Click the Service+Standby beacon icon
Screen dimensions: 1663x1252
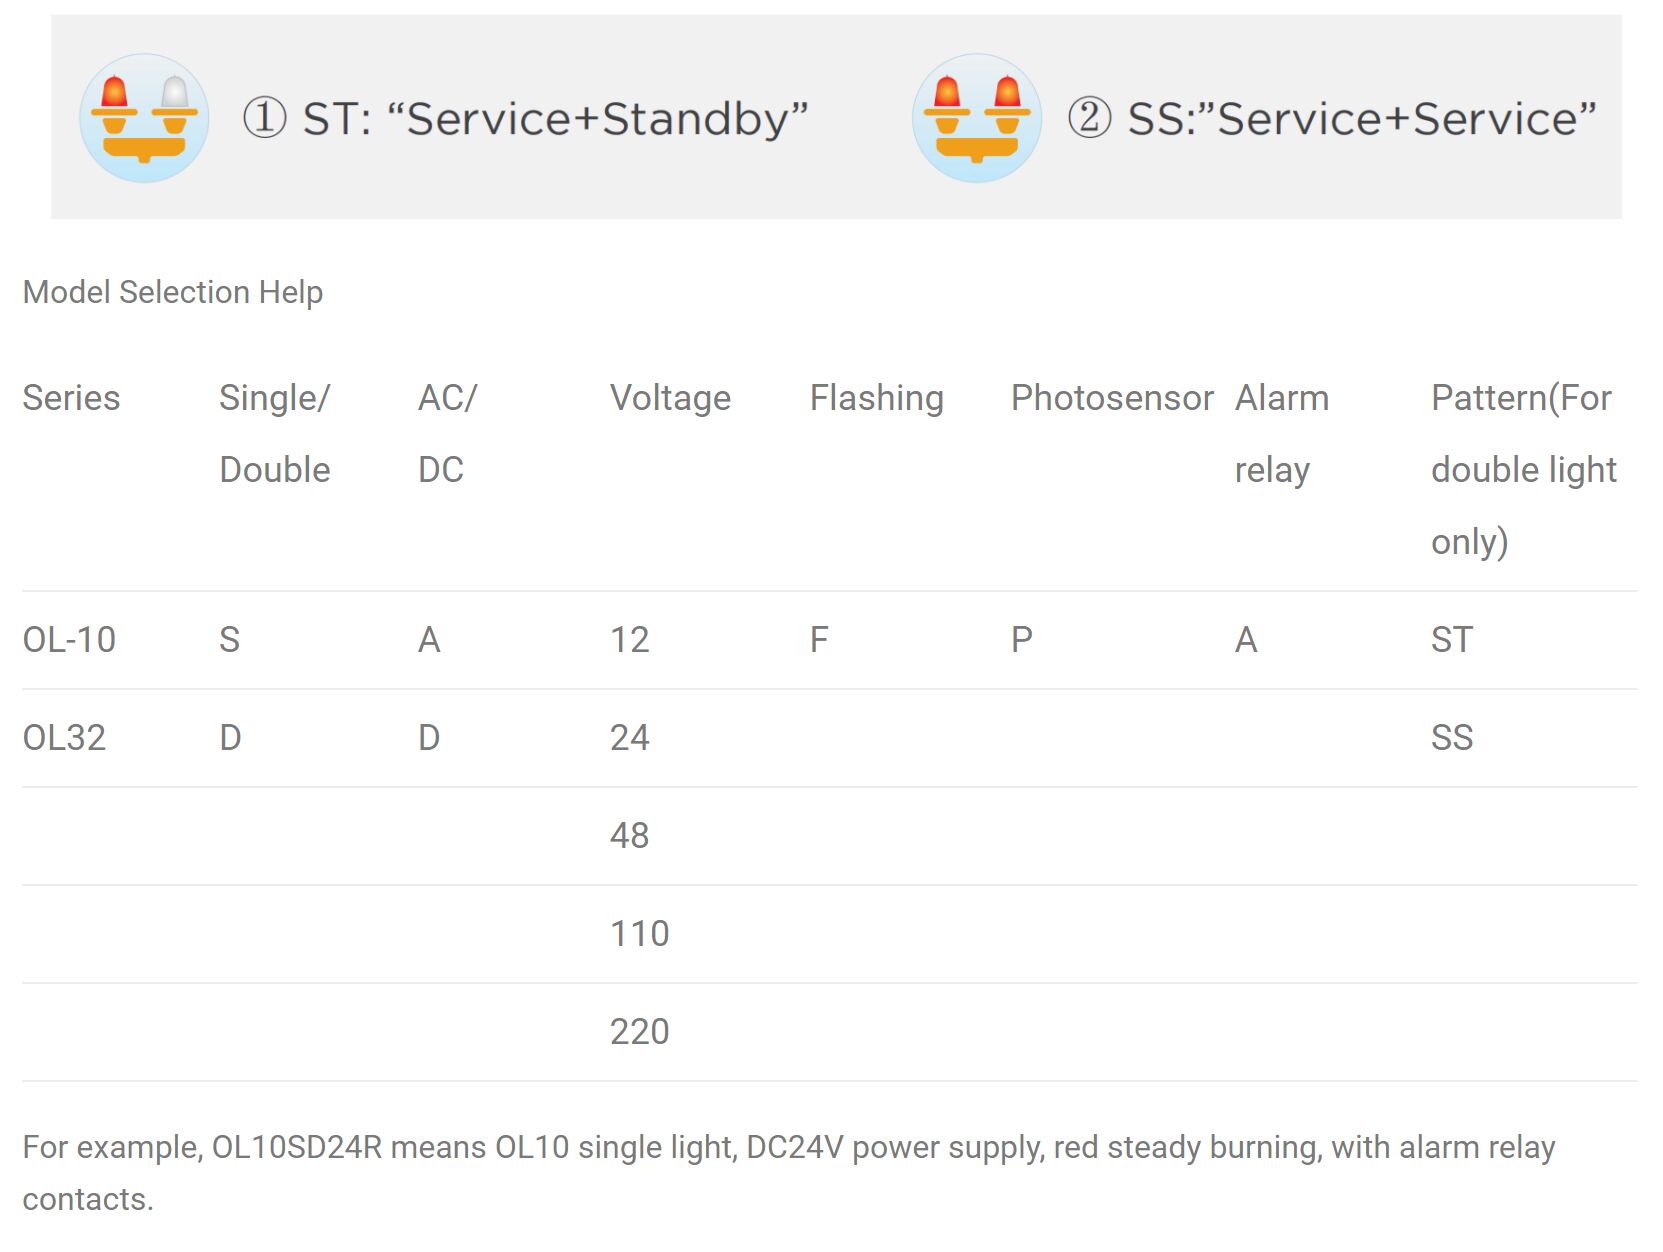coord(144,118)
